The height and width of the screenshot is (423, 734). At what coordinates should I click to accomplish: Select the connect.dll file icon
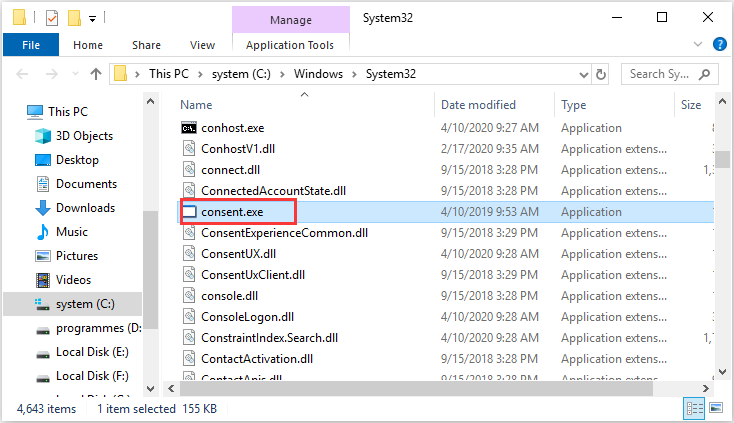click(x=189, y=170)
